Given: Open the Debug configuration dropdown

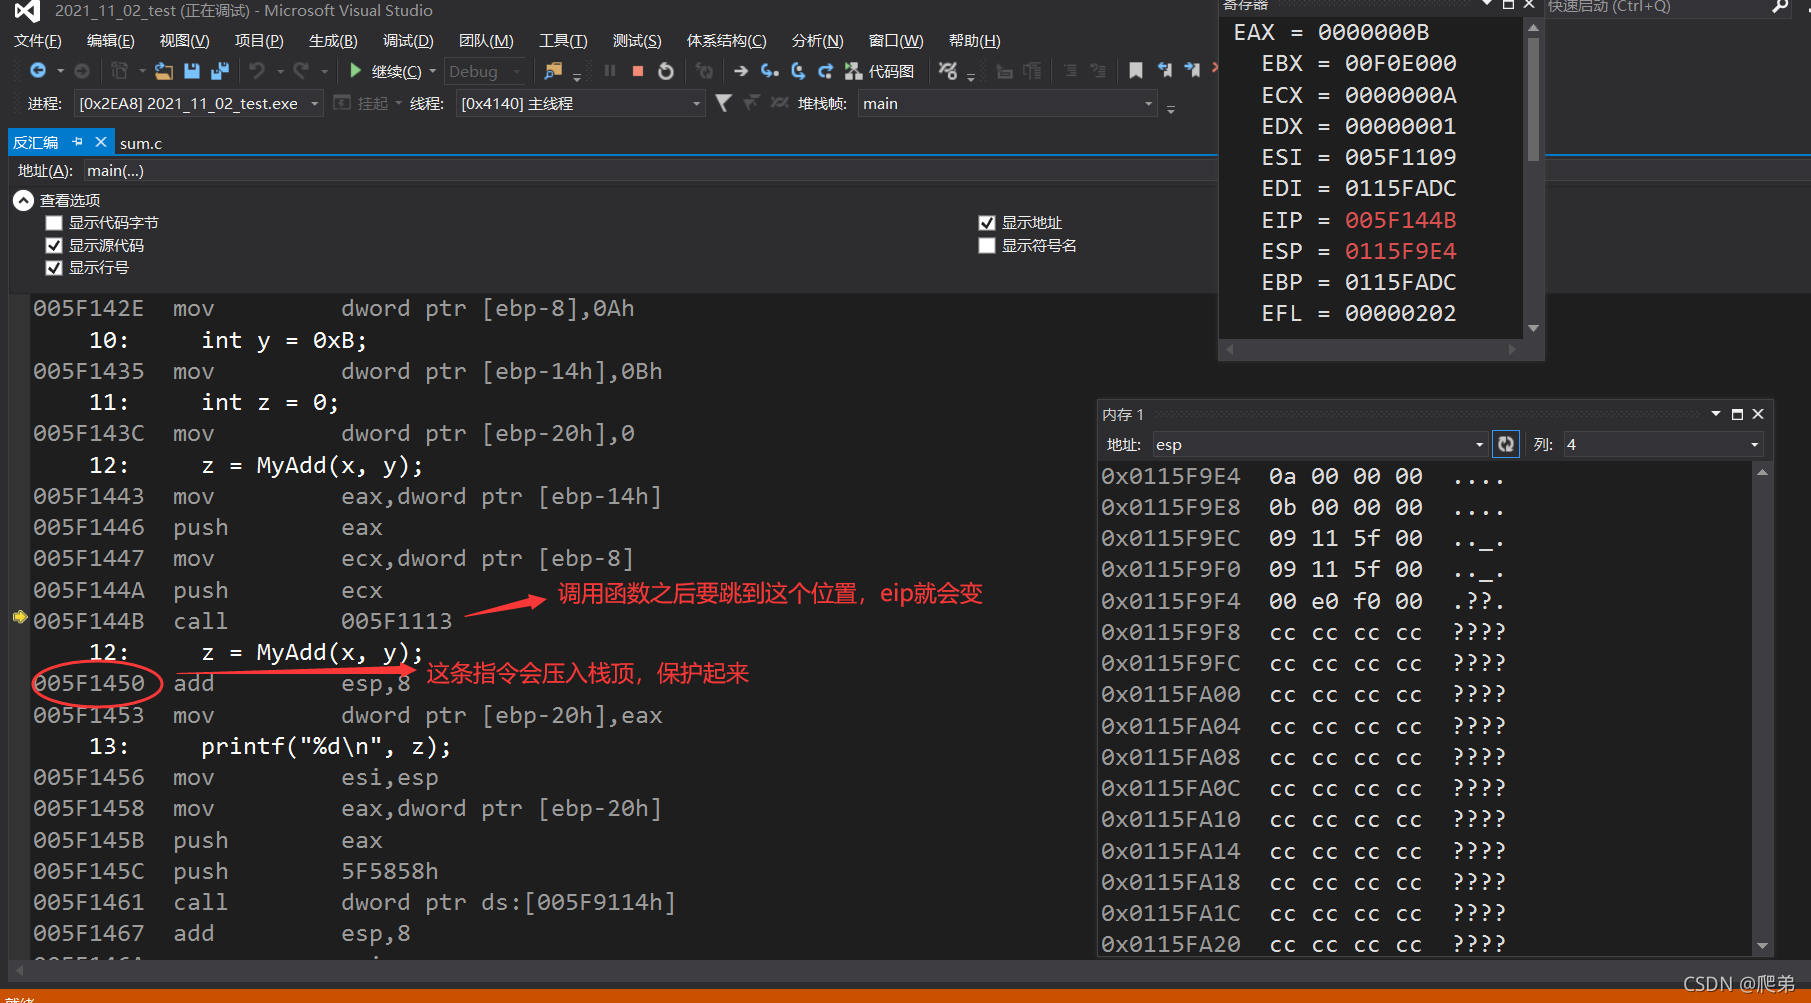Looking at the screenshot, I should point(485,71).
